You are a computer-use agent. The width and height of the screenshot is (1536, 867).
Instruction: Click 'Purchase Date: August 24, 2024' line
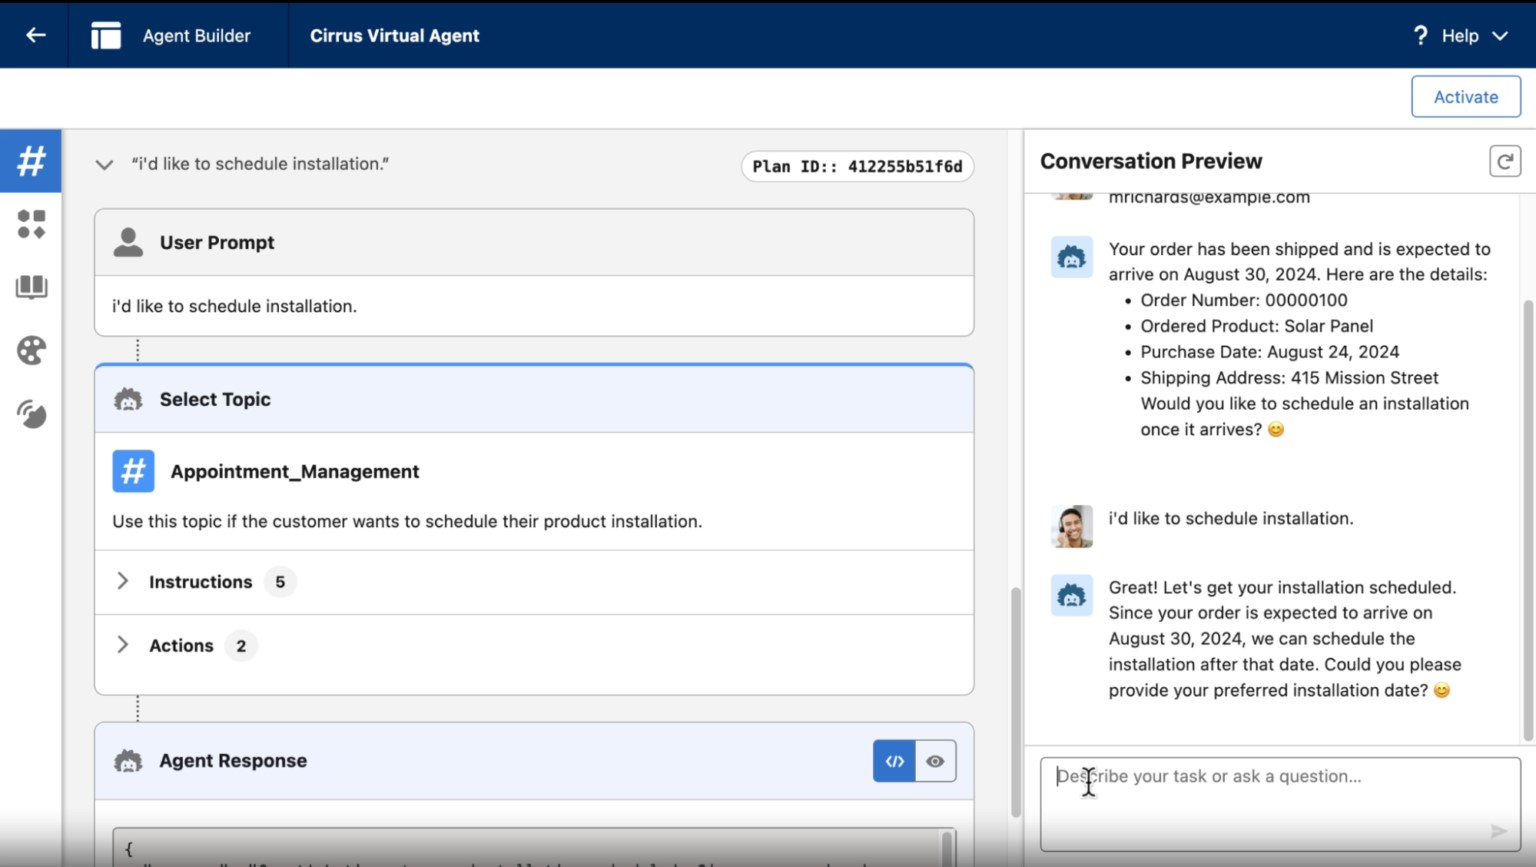tap(1270, 352)
